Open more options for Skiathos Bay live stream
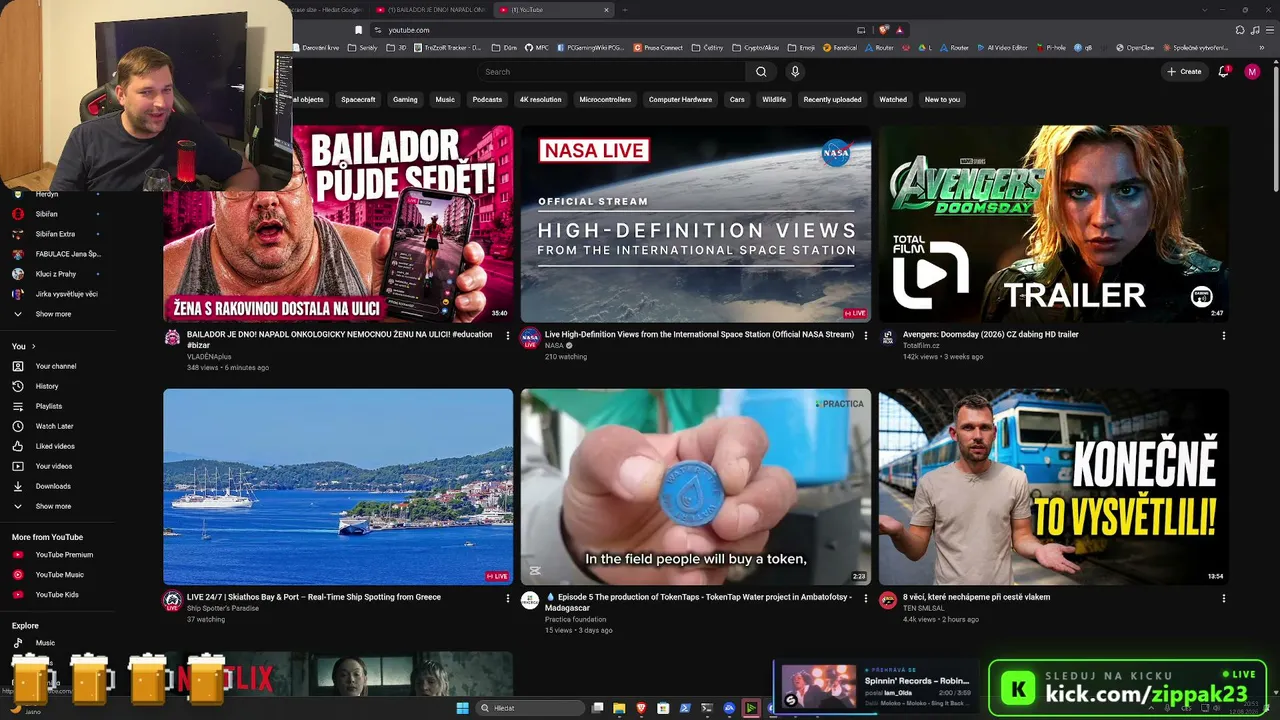The image size is (1280, 720). point(508,598)
